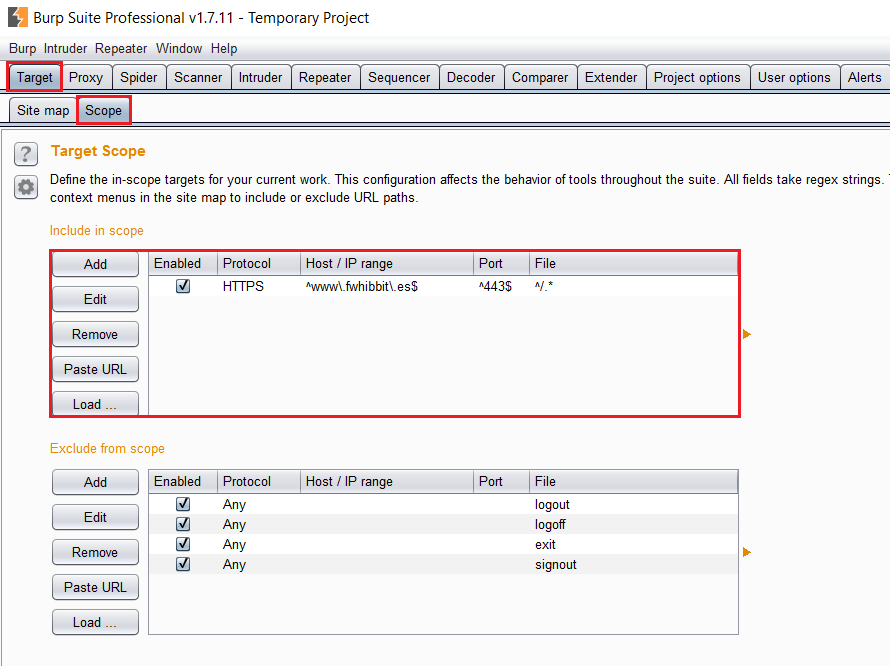Switch to the Repeater tab
The height and width of the screenshot is (666, 891).
click(325, 77)
